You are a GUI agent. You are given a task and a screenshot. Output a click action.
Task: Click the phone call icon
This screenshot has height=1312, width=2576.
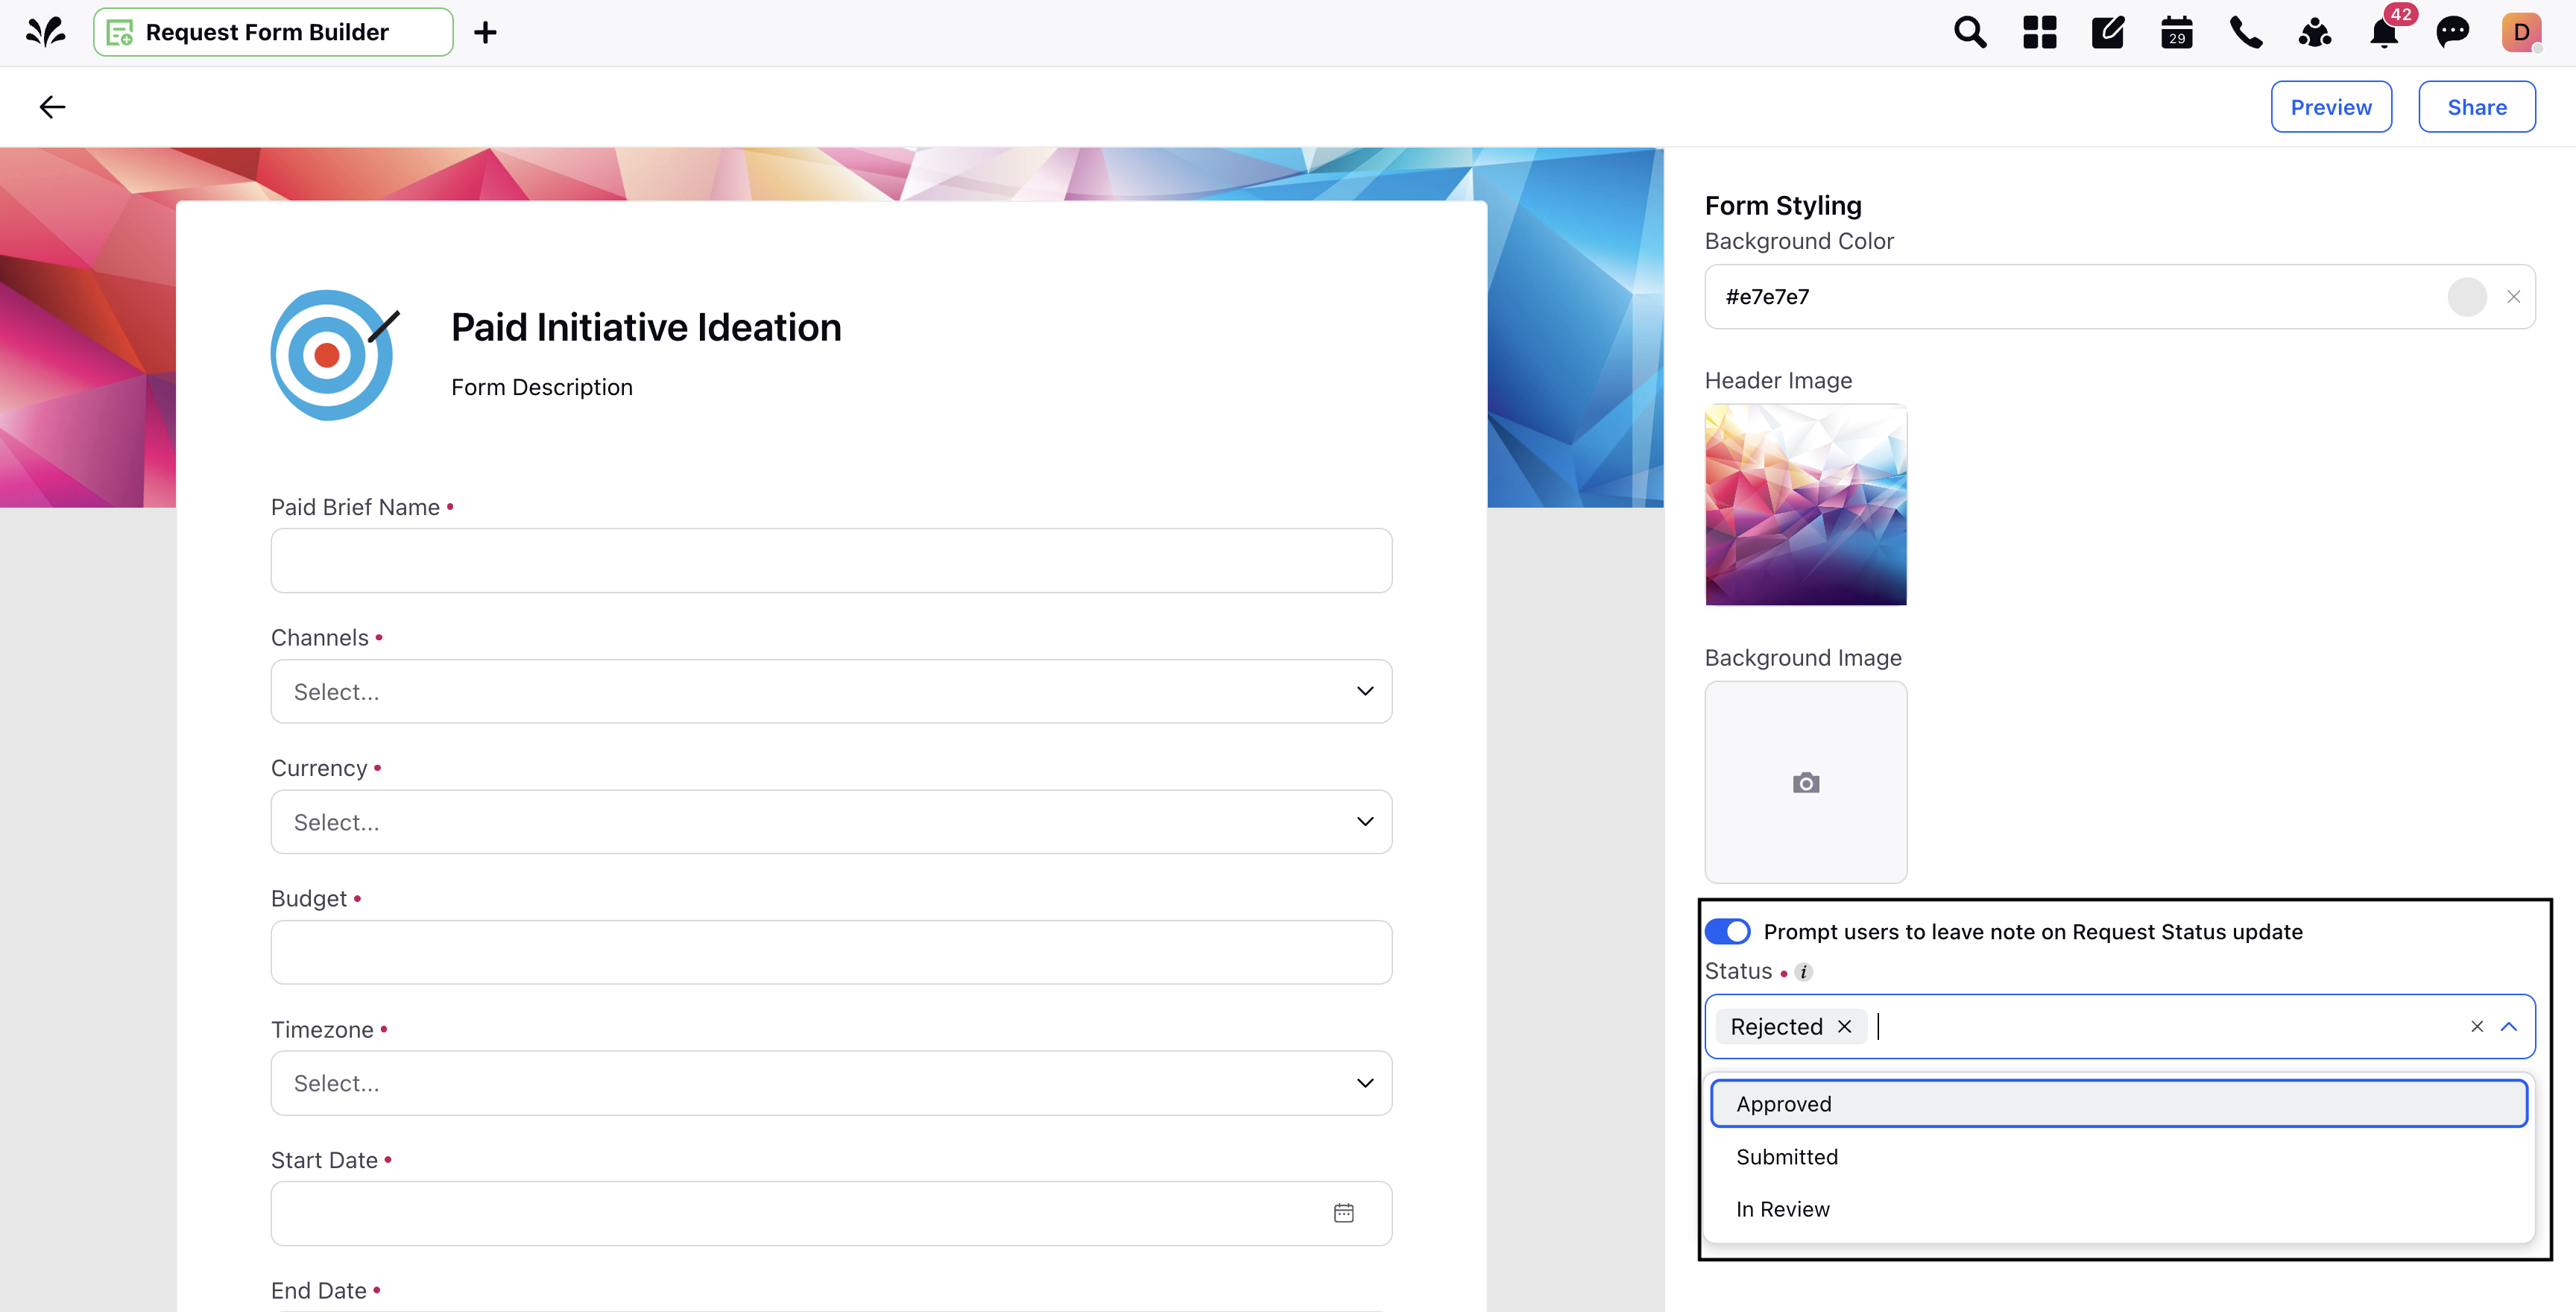coord(2246,32)
